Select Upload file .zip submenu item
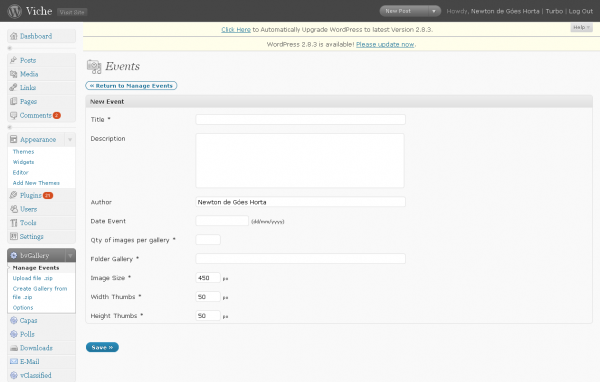This screenshot has width=600, height=382. click(x=33, y=278)
